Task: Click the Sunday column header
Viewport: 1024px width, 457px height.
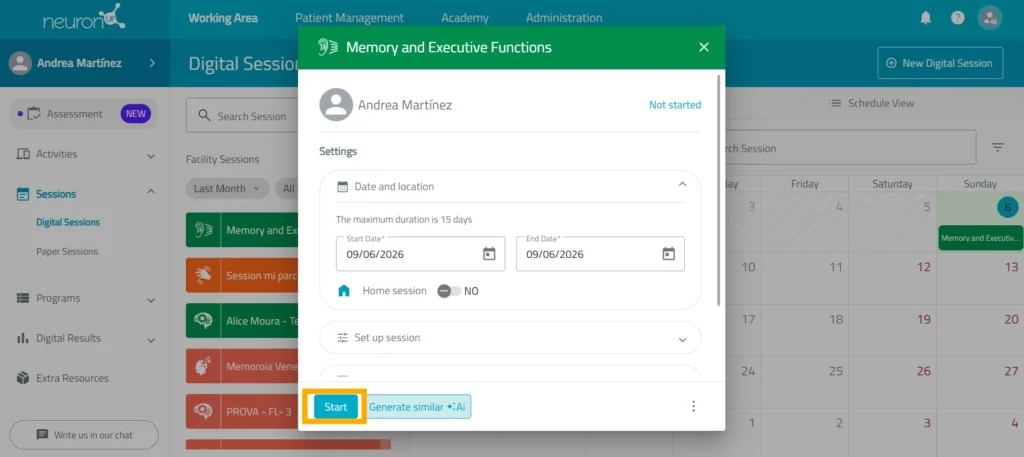Action: pos(980,184)
